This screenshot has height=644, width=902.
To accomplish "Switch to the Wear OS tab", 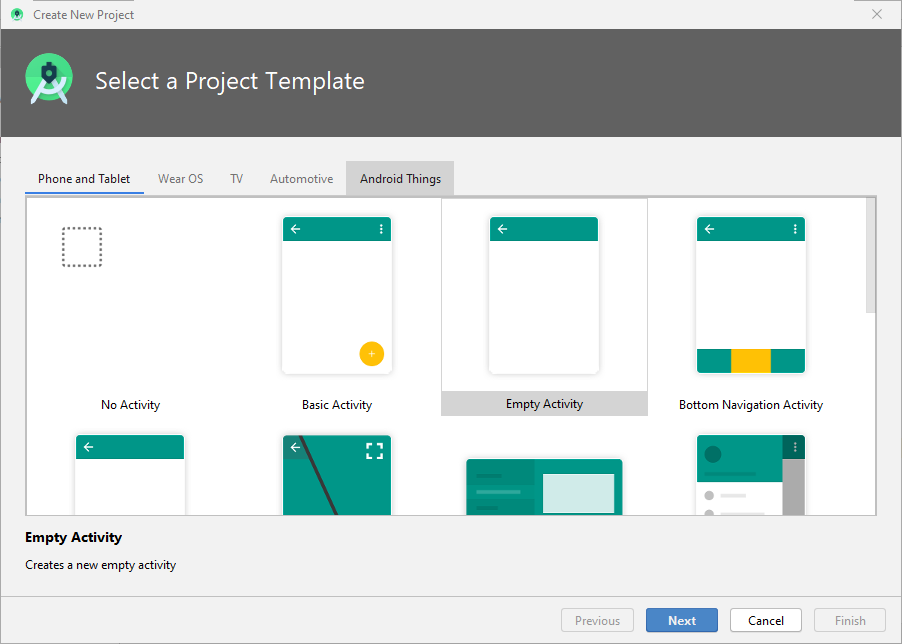I will point(180,178).
